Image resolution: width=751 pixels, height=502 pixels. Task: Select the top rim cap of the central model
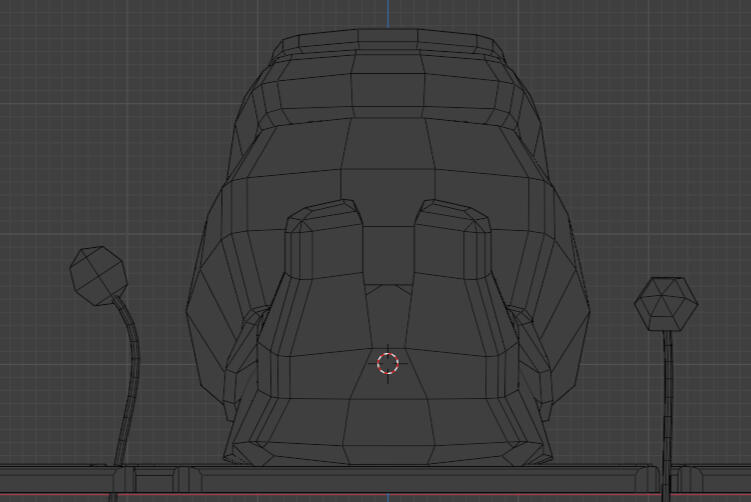pyautogui.click(x=388, y=42)
